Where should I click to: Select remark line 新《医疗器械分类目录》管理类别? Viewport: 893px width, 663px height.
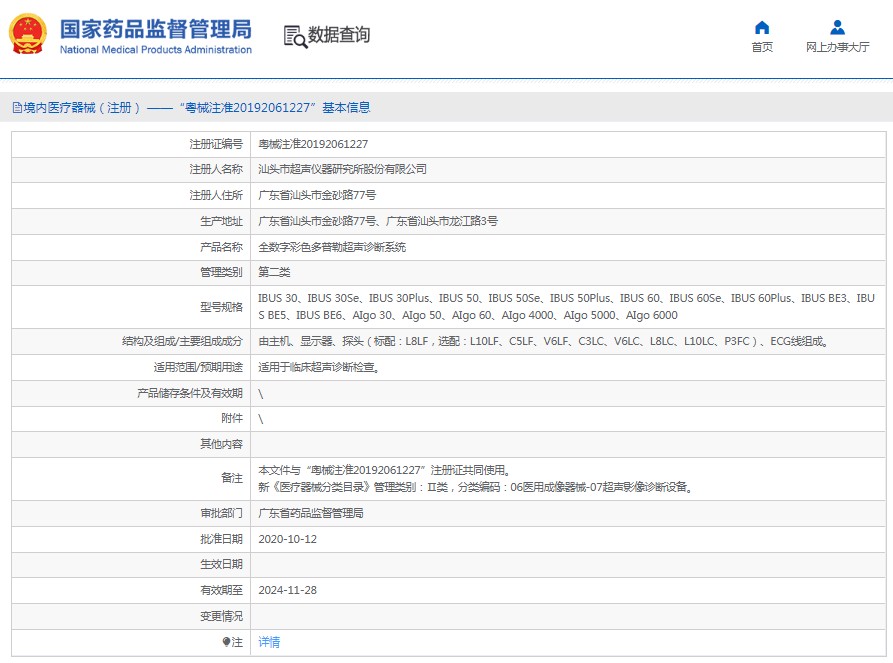coord(476,487)
